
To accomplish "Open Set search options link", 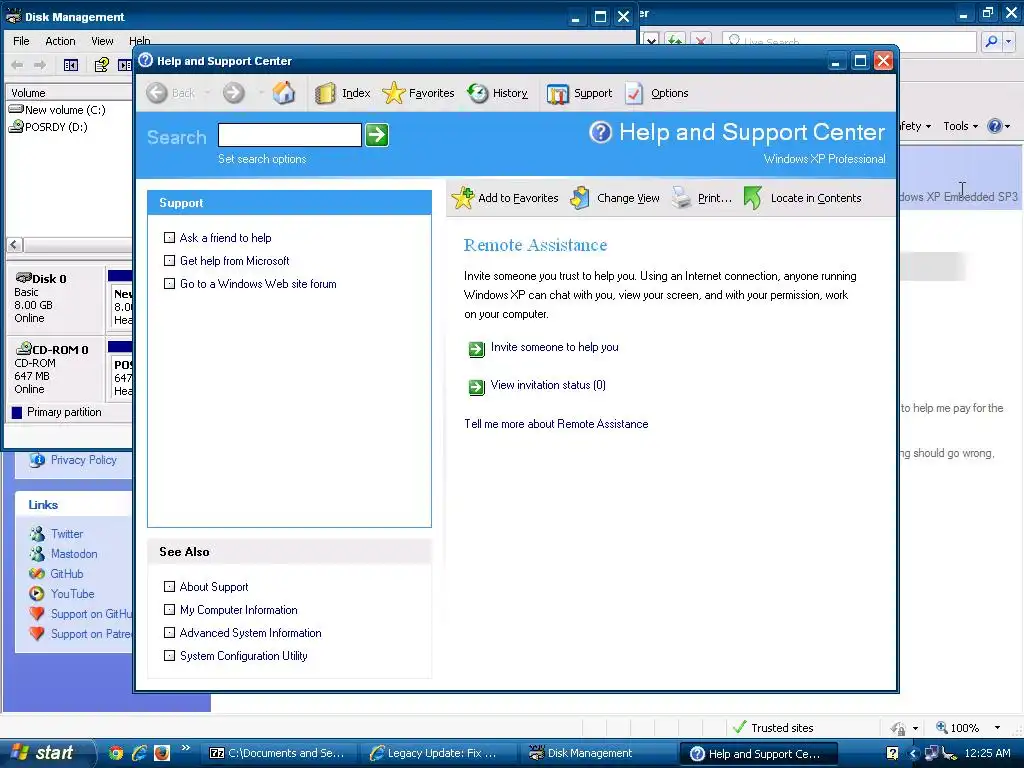I will coord(262,159).
